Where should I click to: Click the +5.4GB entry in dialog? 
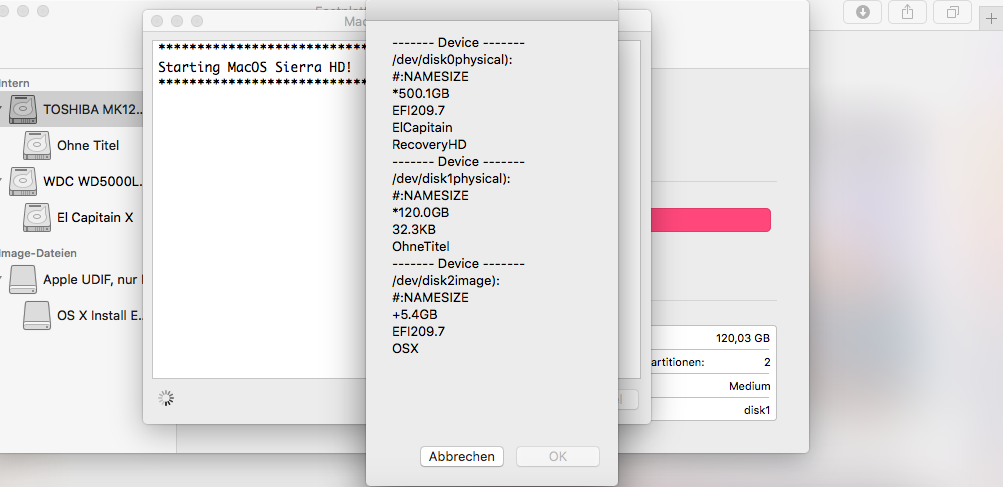pyautogui.click(x=415, y=315)
